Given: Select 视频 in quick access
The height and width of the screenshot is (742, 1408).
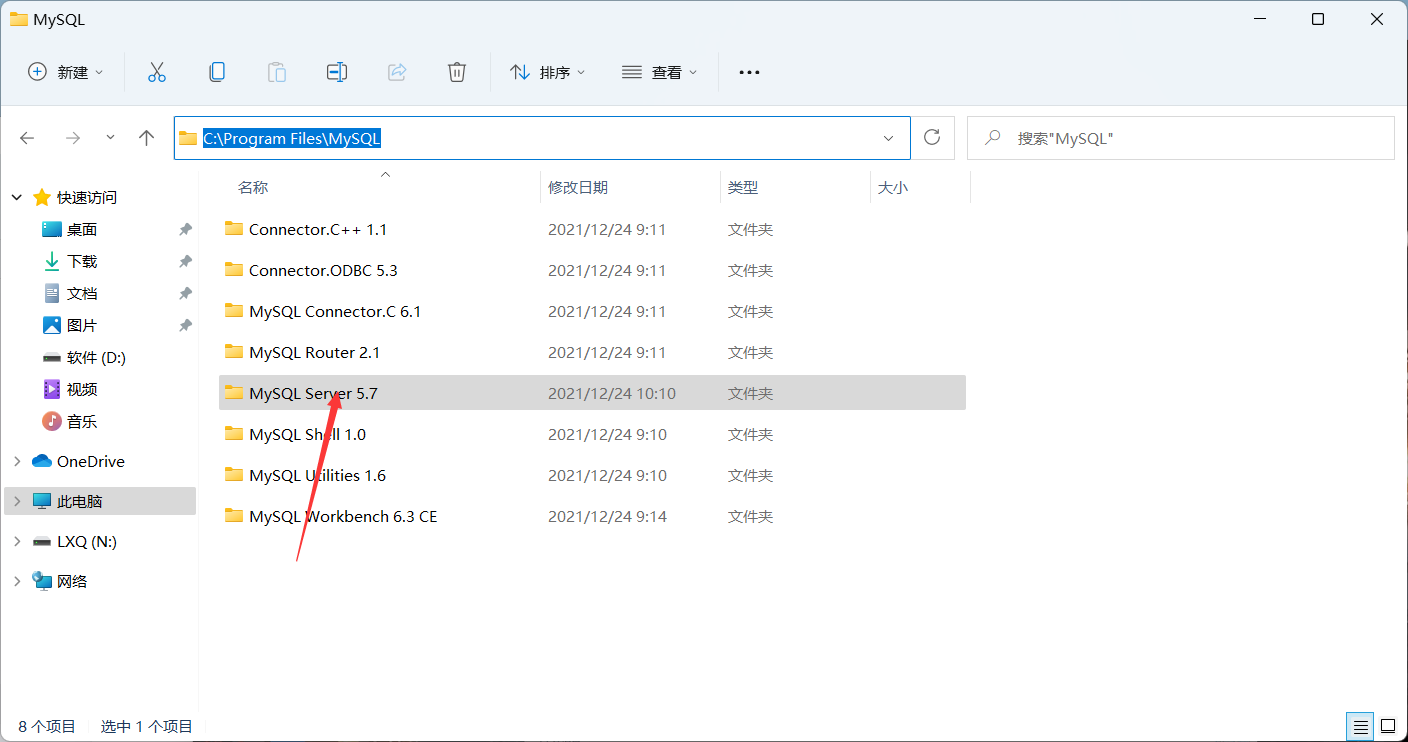Looking at the screenshot, I should coord(82,390).
